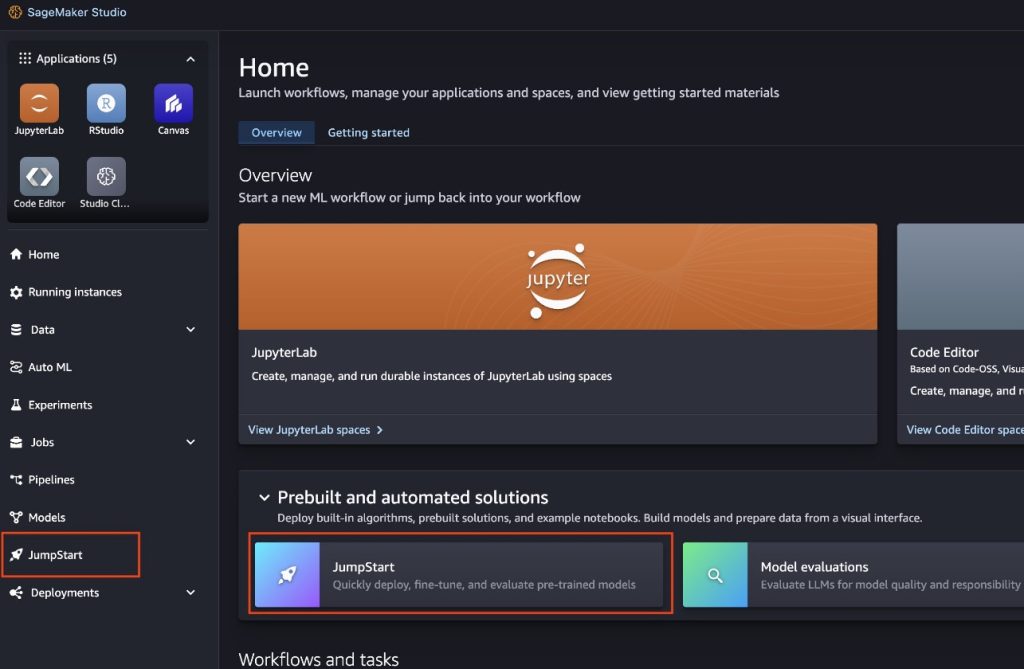1024x669 pixels.
Task: Switch to the Getting started tab
Action: point(368,133)
